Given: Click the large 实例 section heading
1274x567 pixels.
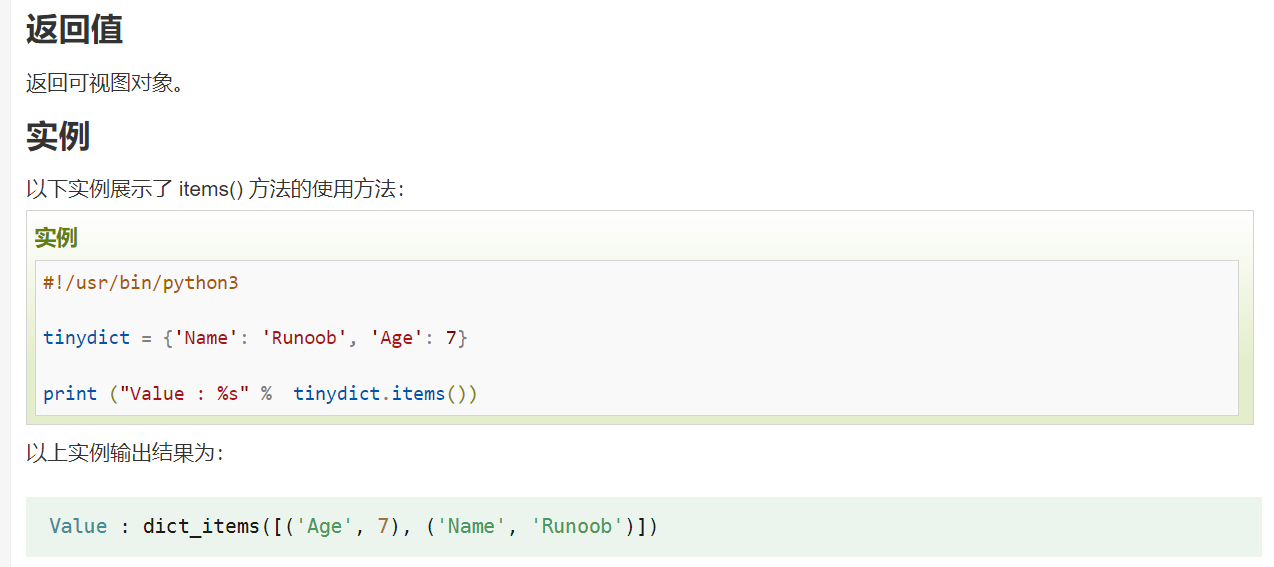Looking at the screenshot, I should [58, 136].
